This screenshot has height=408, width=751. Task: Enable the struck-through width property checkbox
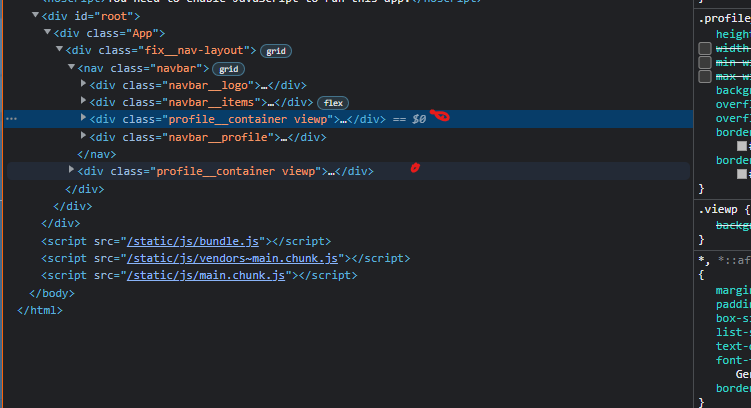click(x=705, y=48)
